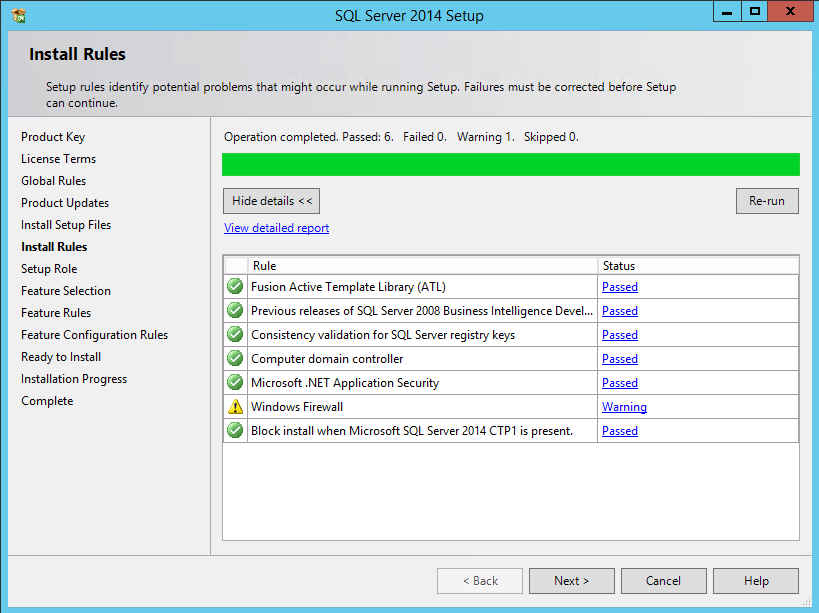Re-run the install rules check
819x613 pixels.
coord(767,201)
